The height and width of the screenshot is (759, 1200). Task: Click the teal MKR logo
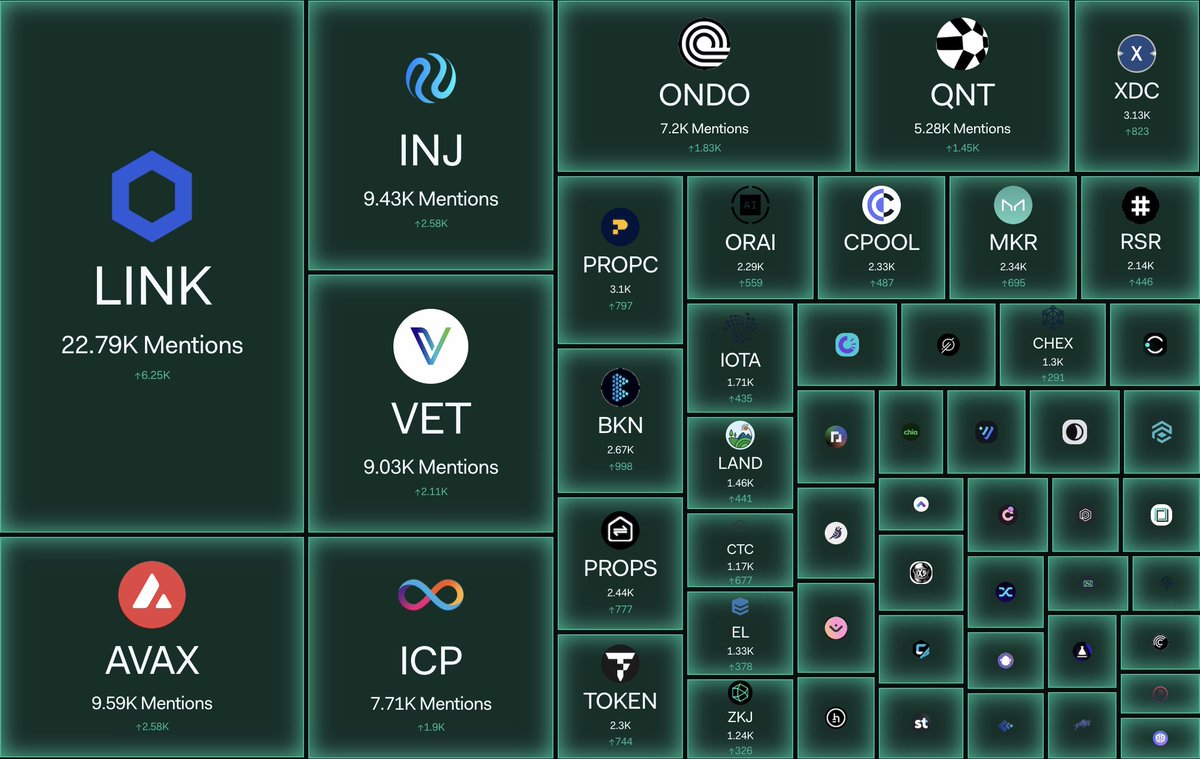(x=1012, y=205)
